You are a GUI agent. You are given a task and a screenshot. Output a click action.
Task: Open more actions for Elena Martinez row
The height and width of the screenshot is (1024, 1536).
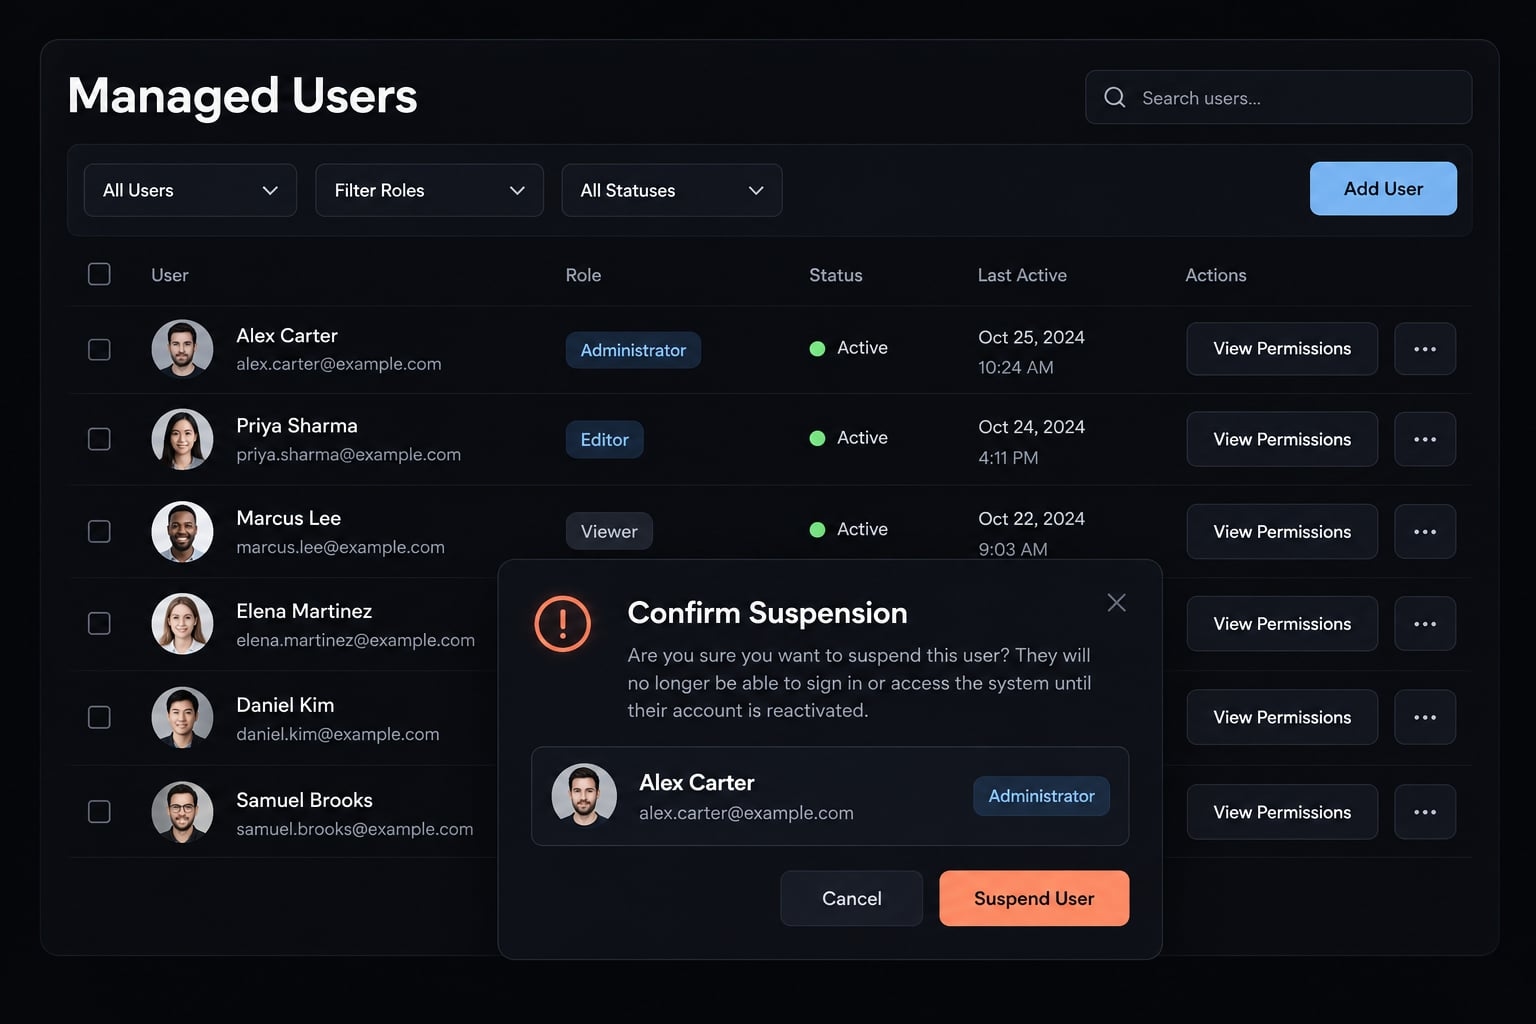(1425, 623)
